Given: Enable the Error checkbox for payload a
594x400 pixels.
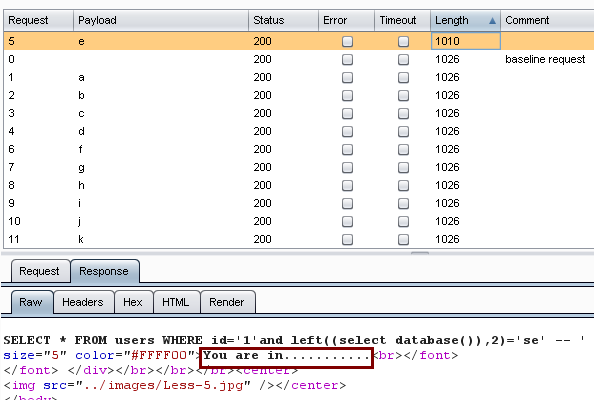Looking at the screenshot, I should click(347, 77).
